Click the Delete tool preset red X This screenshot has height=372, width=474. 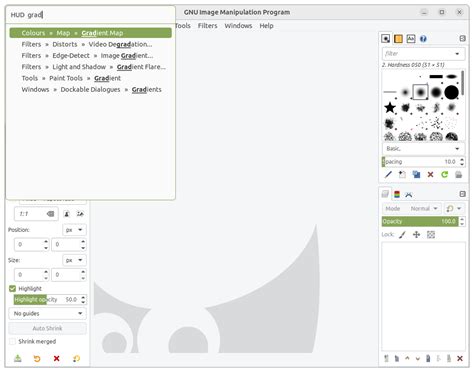point(57,359)
